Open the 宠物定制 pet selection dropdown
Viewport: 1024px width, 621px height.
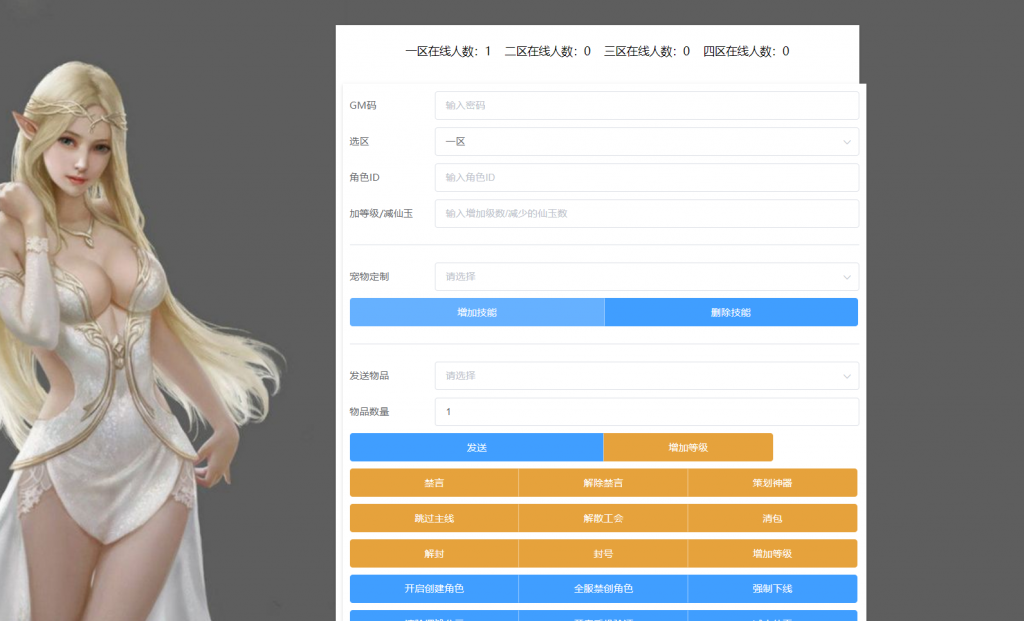646,276
